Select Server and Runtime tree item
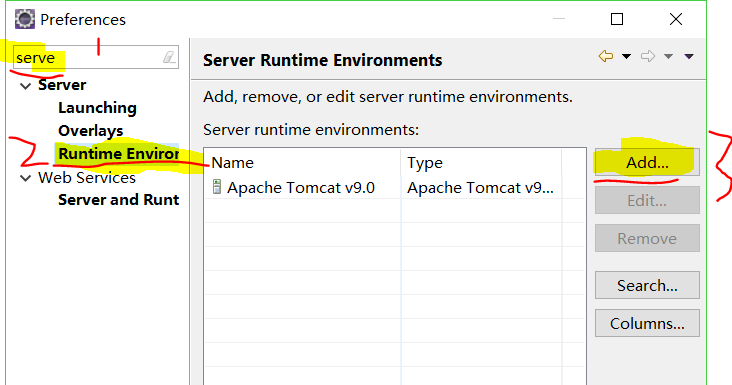 pyautogui.click(x=119, y=200)
